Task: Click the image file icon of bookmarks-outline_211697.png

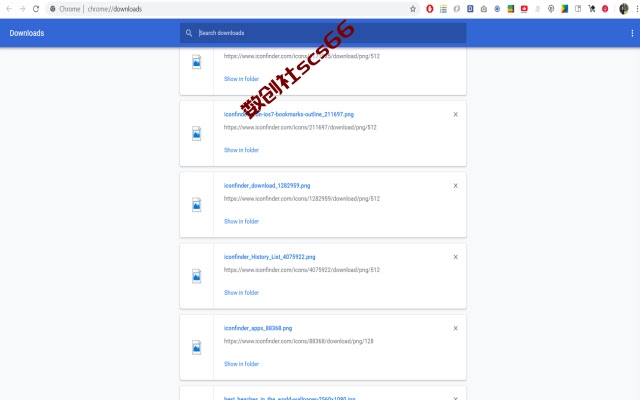Action: pyautogui.click(x=196, y=133)
